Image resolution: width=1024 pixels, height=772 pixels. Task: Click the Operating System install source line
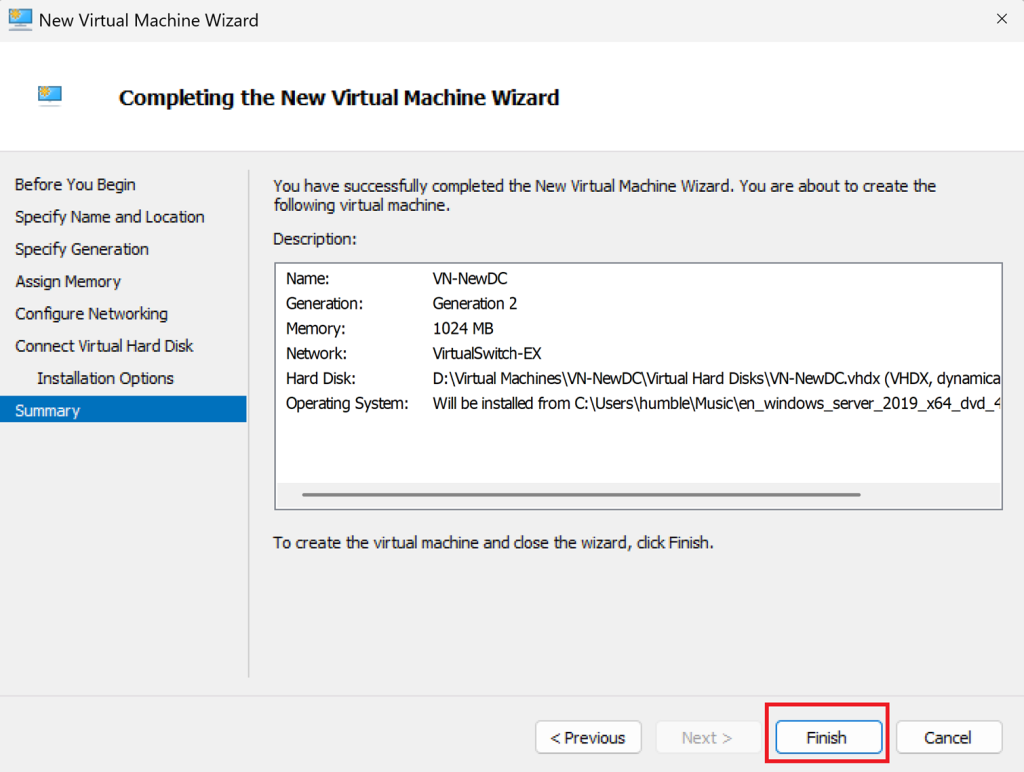[715, 403]
